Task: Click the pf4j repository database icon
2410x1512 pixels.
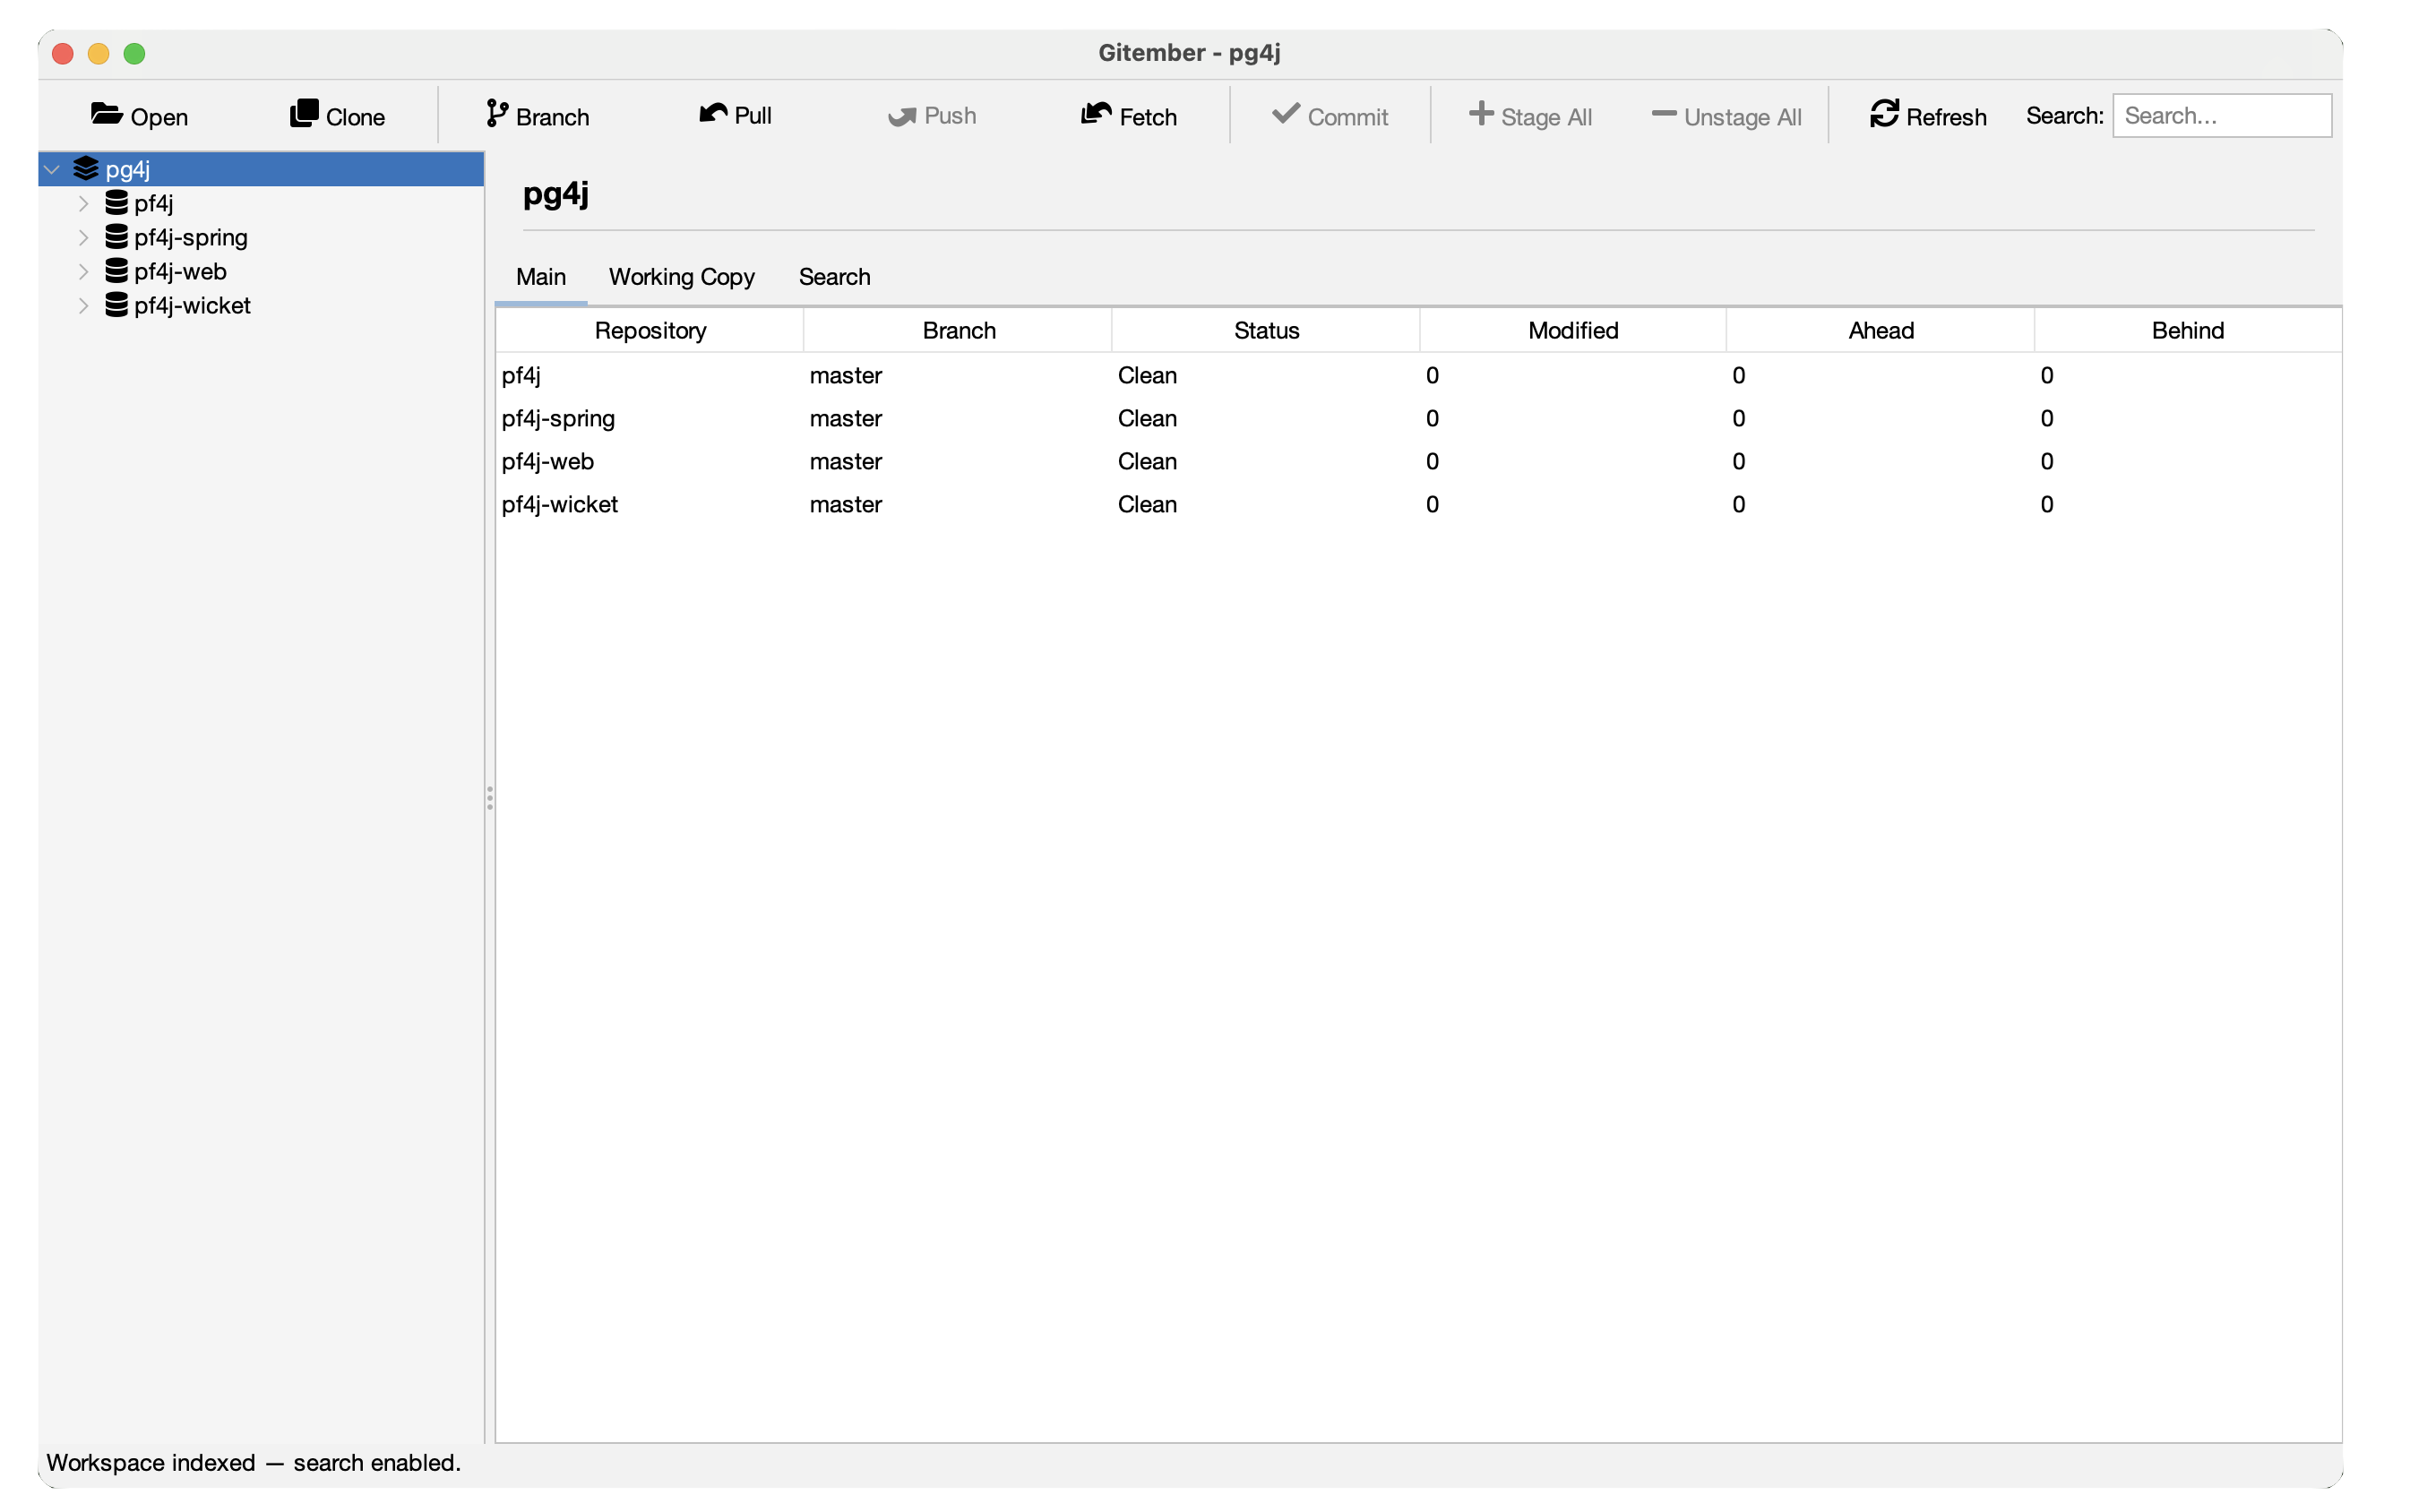Action: pos(116,203)
